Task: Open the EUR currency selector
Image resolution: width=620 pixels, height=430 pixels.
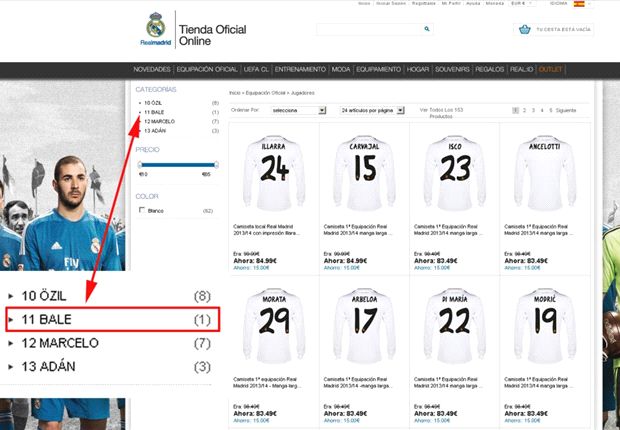Action: click(x=522, y=3)
